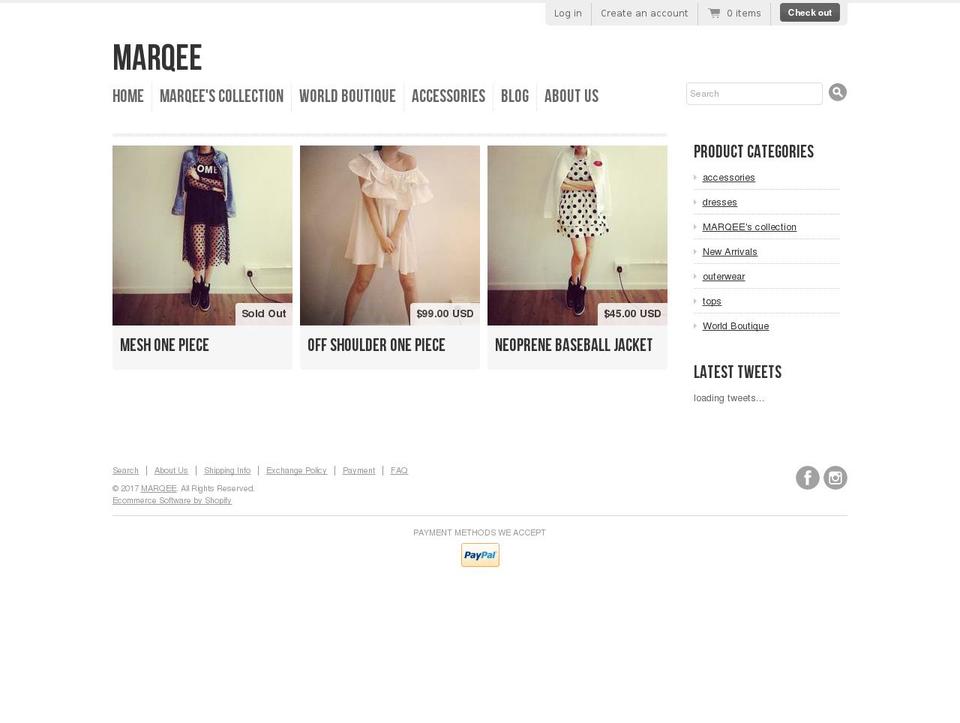Select World Boutique category link in sidebar

[735, 326]
